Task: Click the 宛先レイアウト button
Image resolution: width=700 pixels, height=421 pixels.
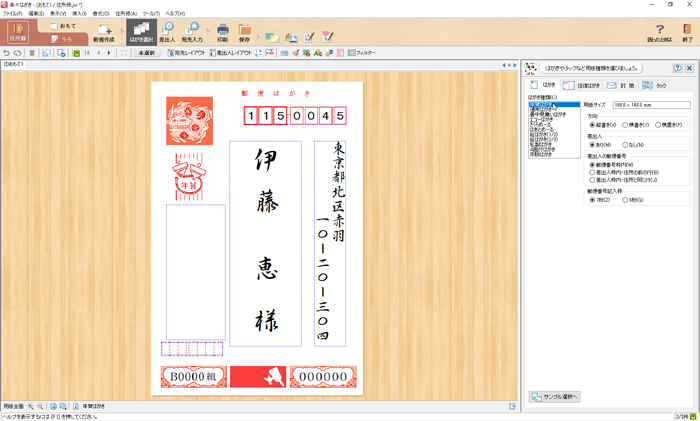Action: (x=185, y=52)
